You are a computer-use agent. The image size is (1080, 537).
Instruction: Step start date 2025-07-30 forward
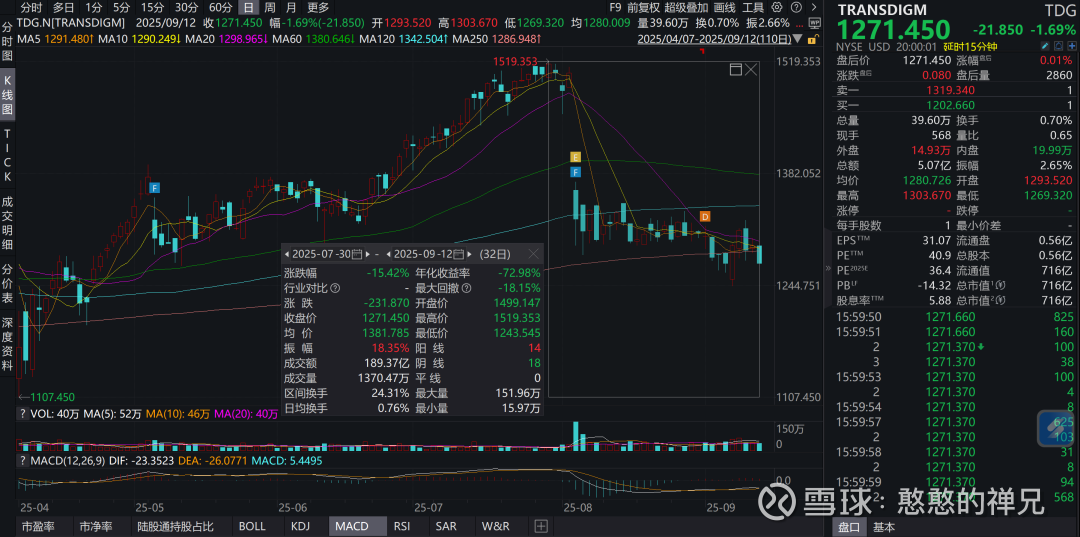pos(368,254)
